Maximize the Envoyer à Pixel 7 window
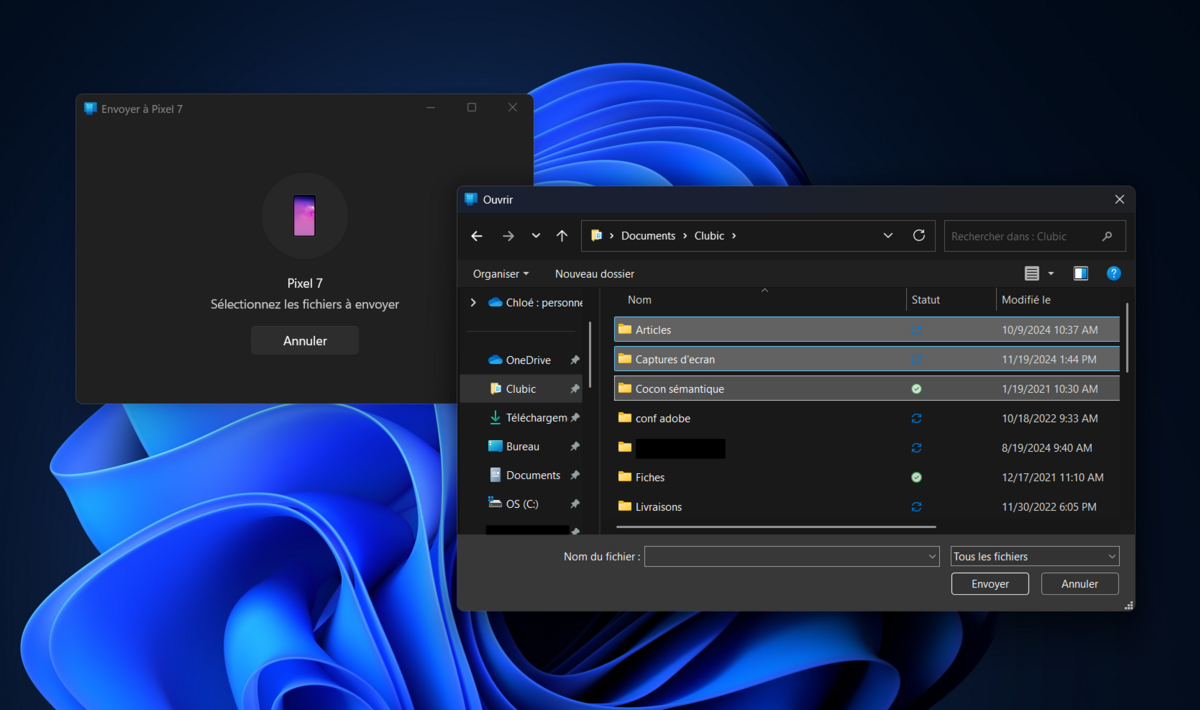The image size is (1200, 710). coord(472,108)
